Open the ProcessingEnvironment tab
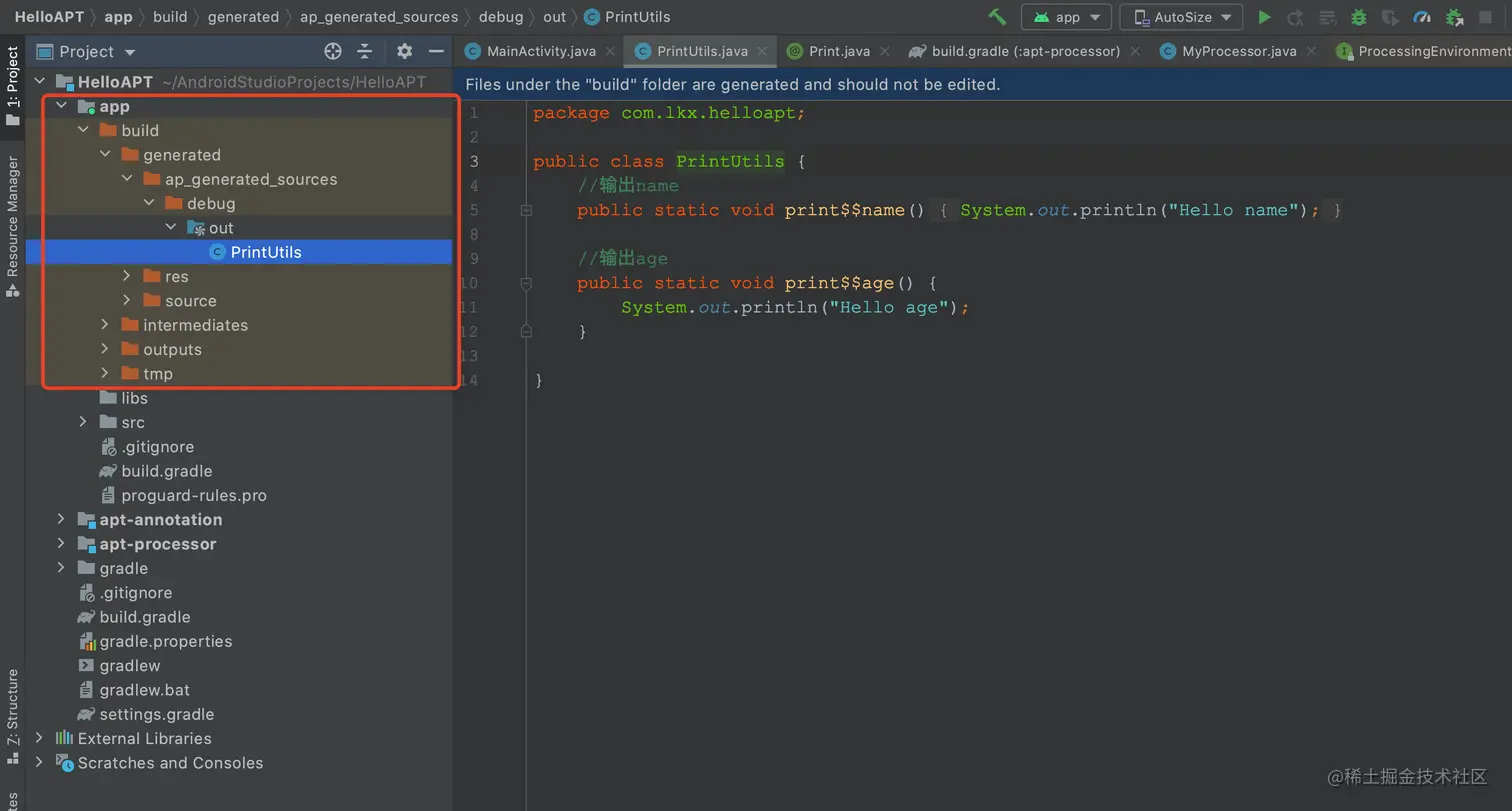 (1424, 51)
